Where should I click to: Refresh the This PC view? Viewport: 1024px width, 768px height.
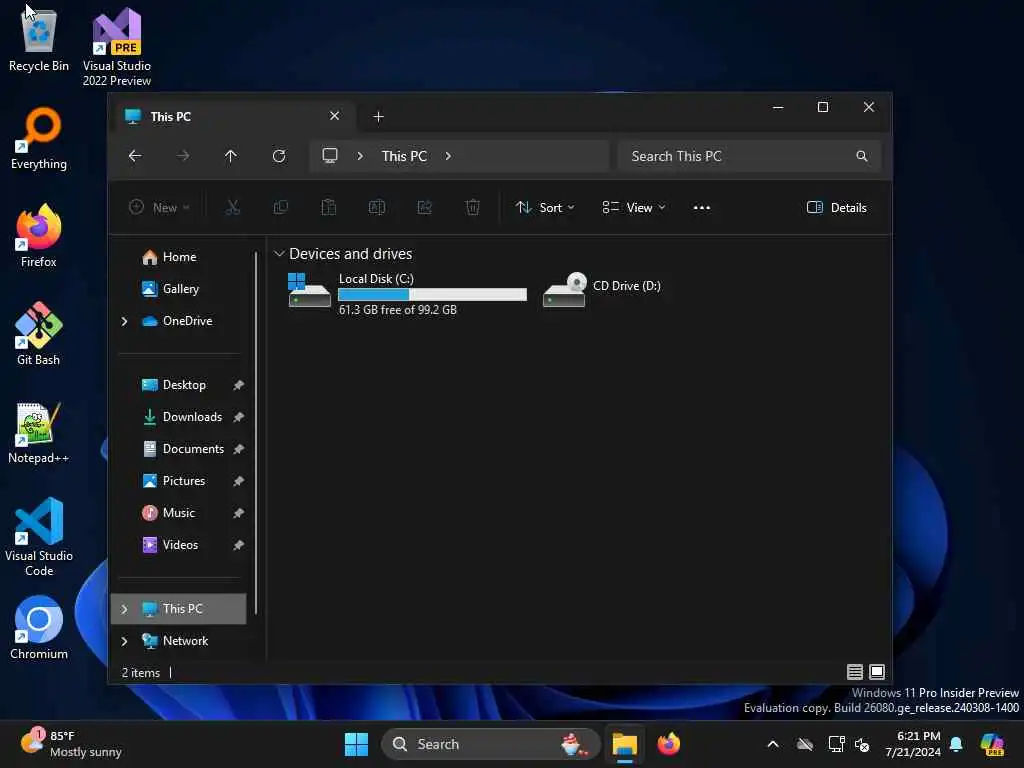(279, 156)
